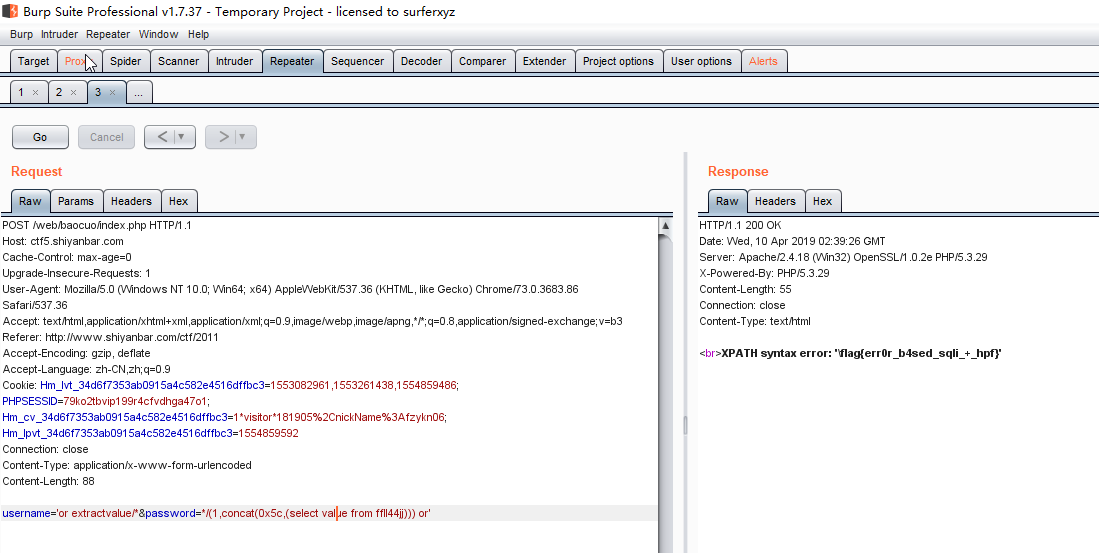The image size is (1099, 553).
Task: Click the Cancel button
Action: click(107, 137)
